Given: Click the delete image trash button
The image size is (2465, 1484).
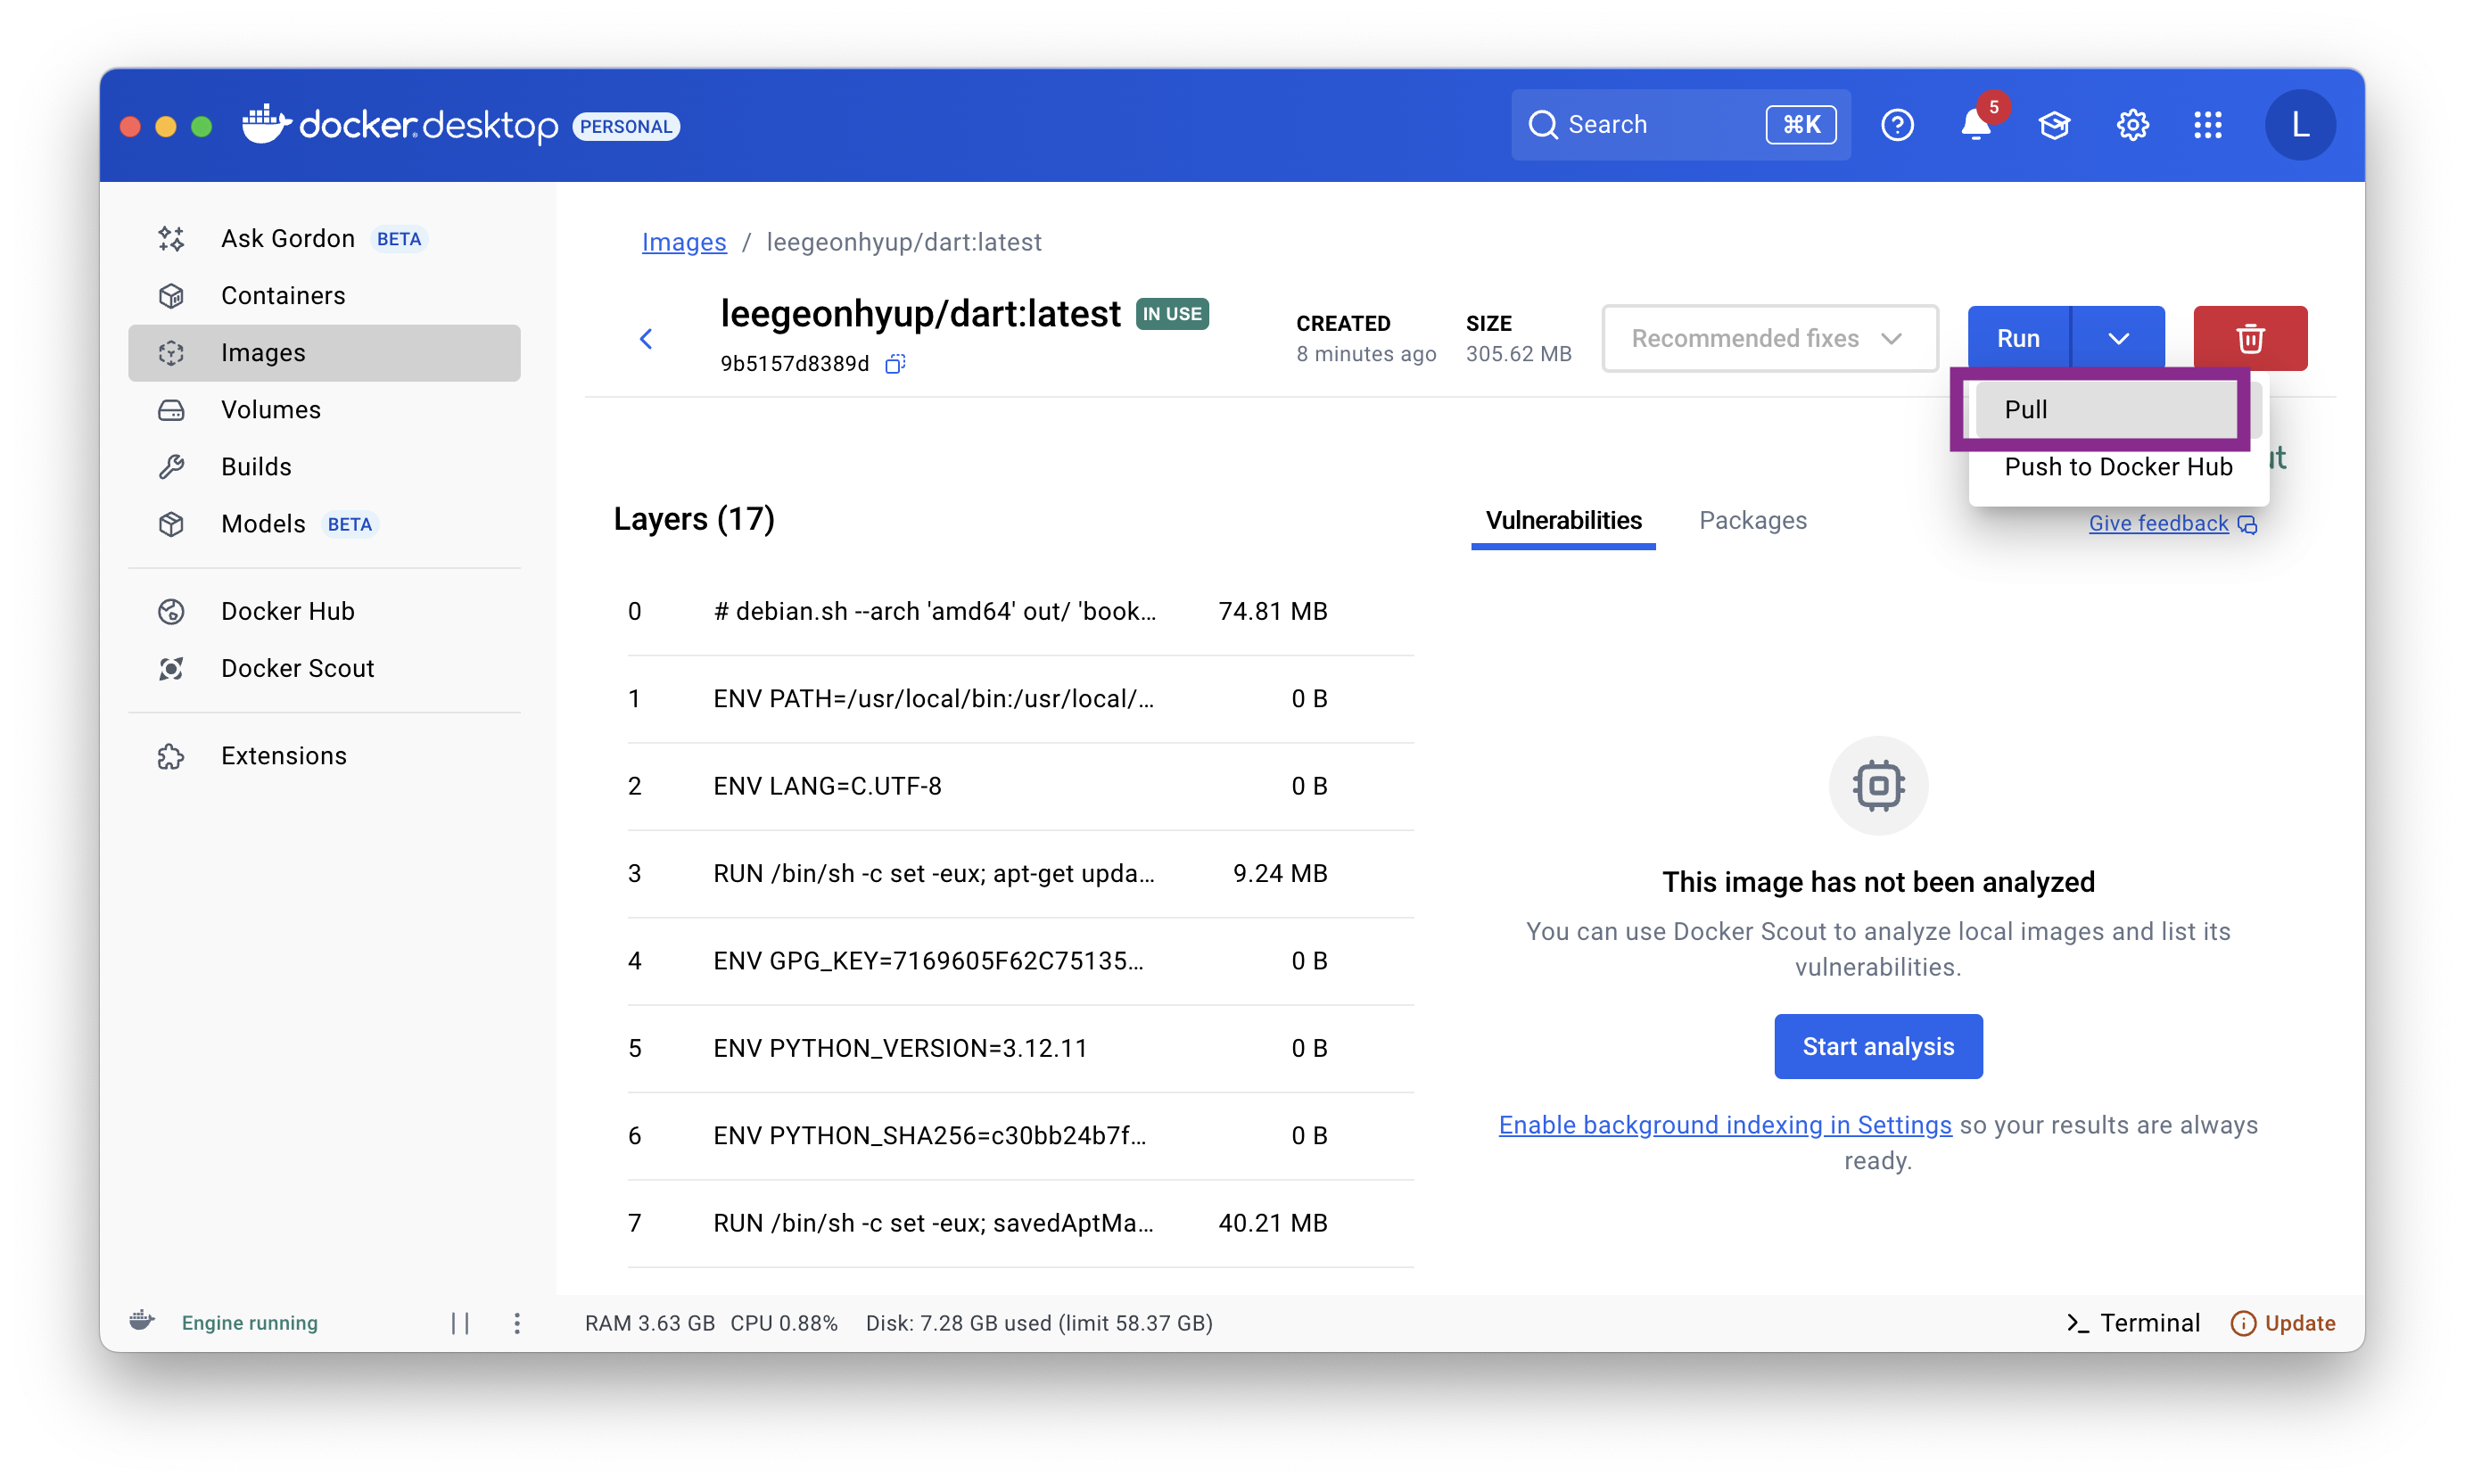Looking at the screenshot, I should [x=2250, y=338].
